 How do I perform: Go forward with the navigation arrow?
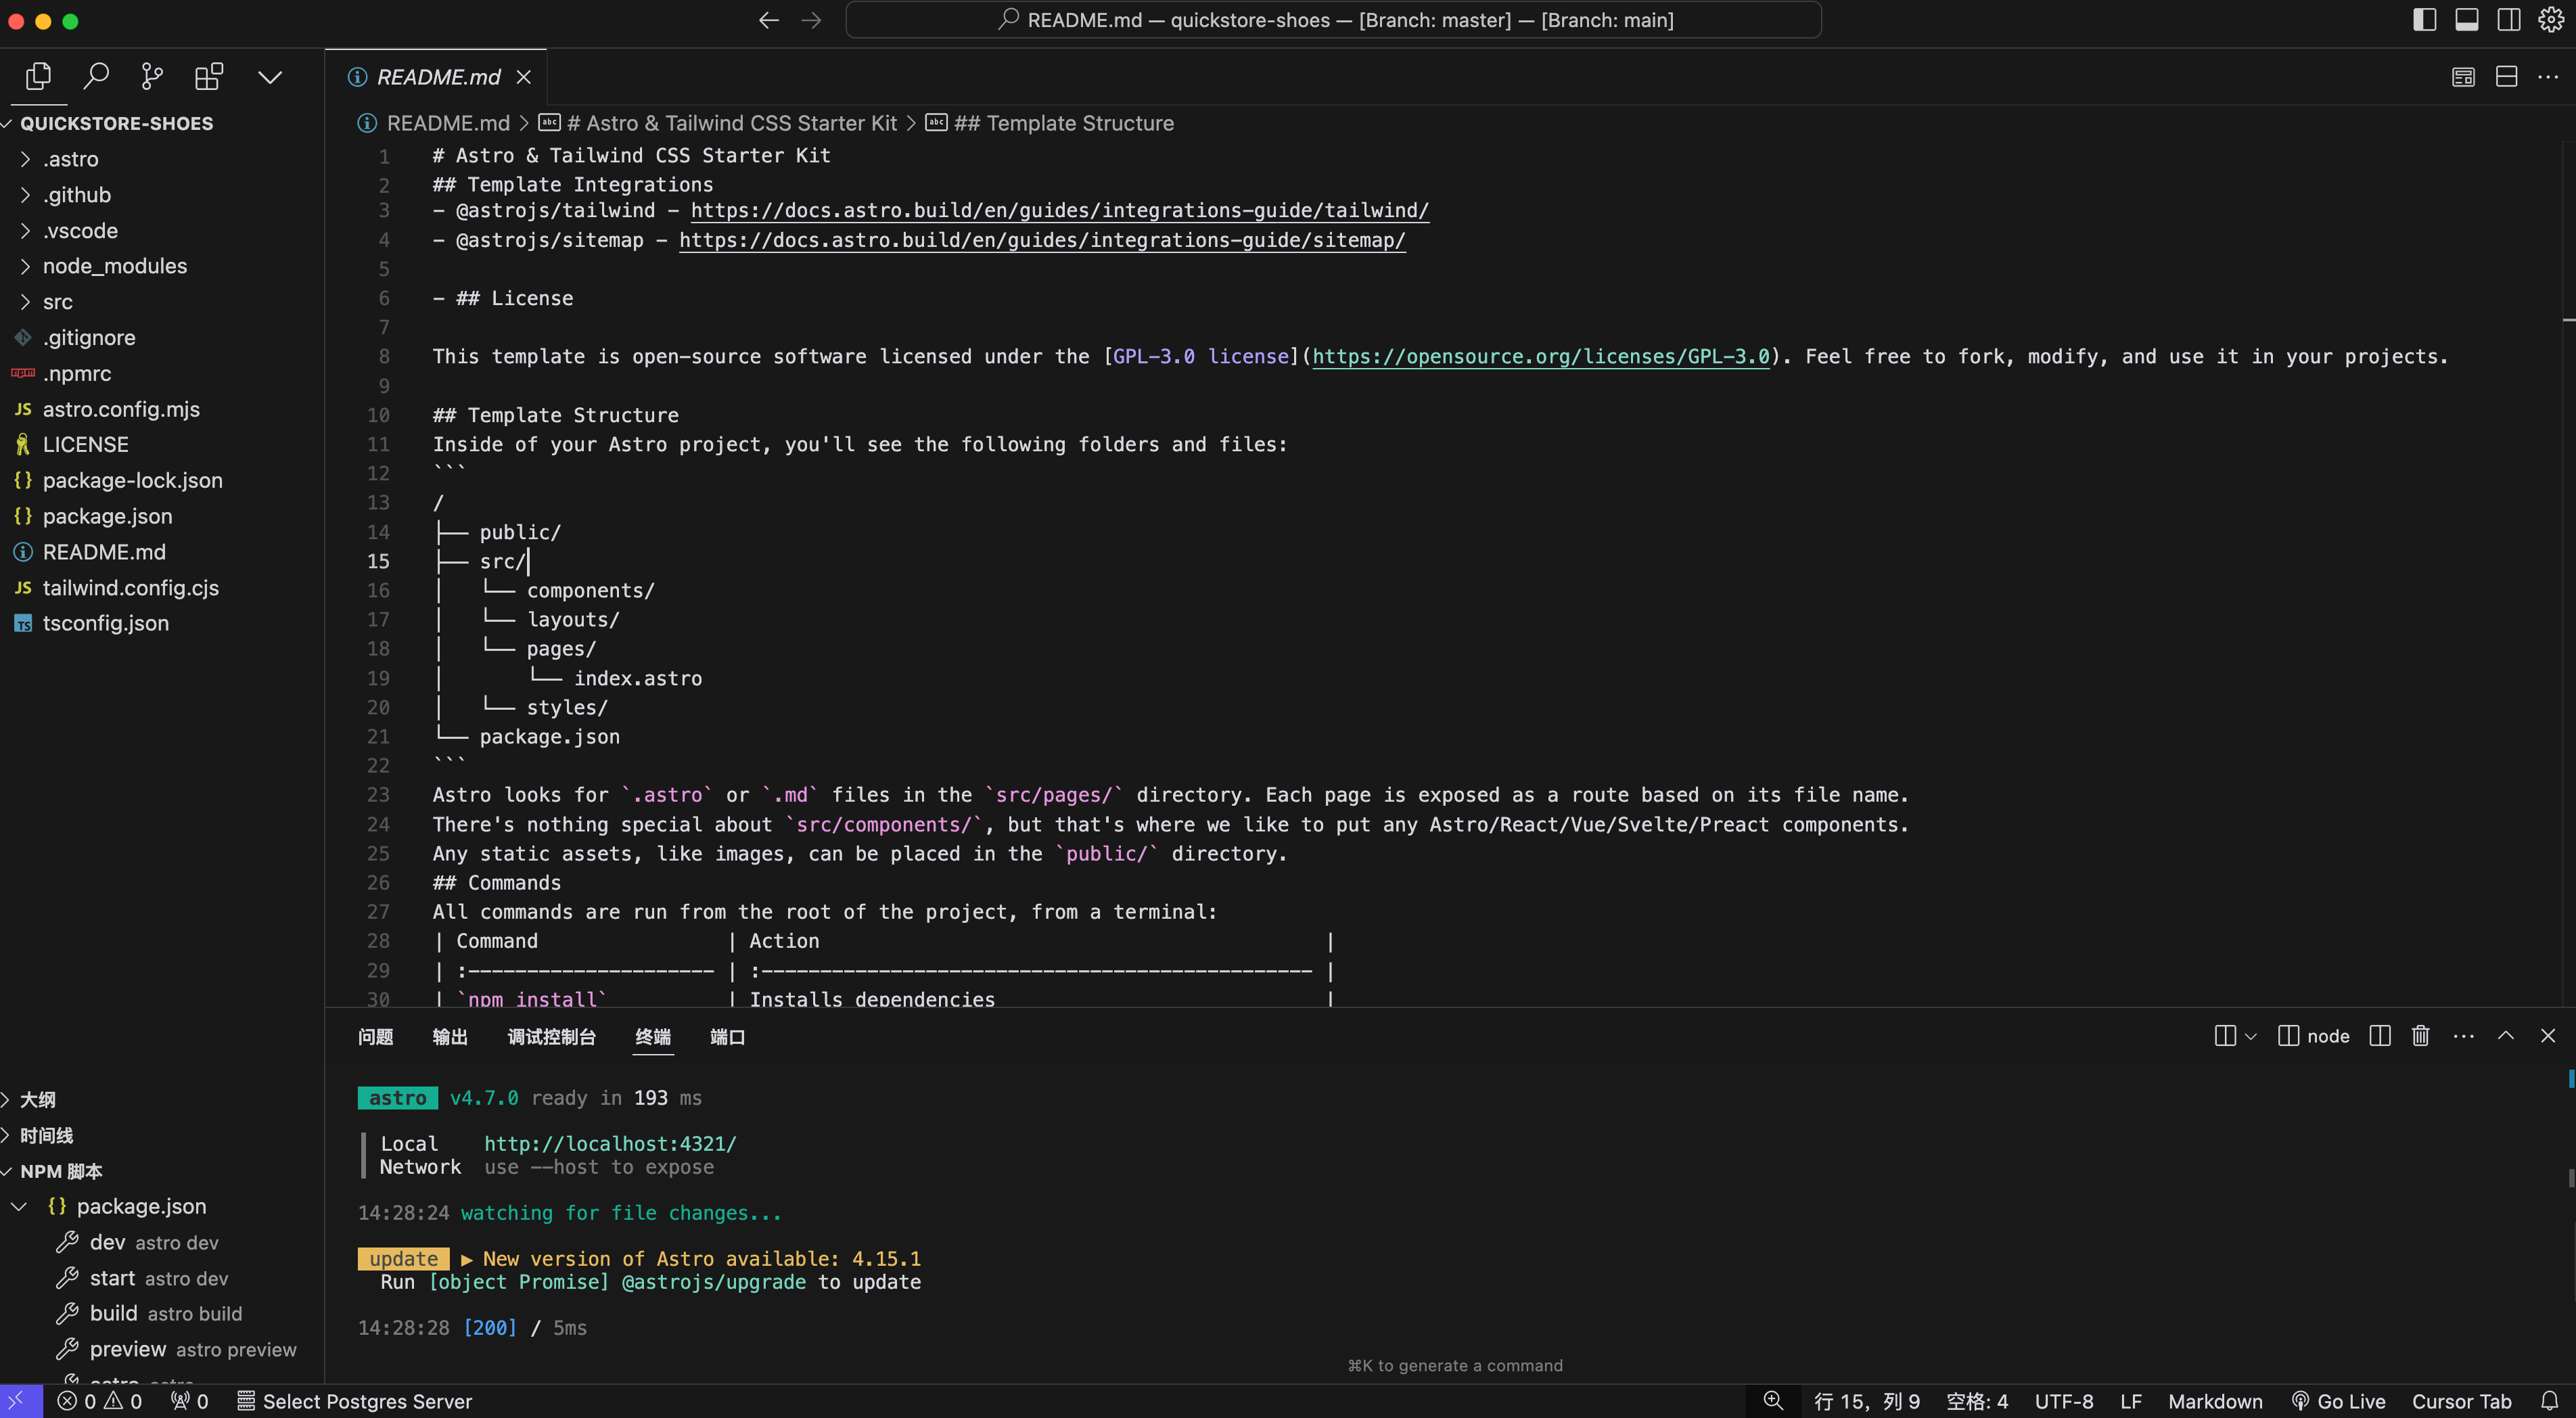tap(811, 20)
